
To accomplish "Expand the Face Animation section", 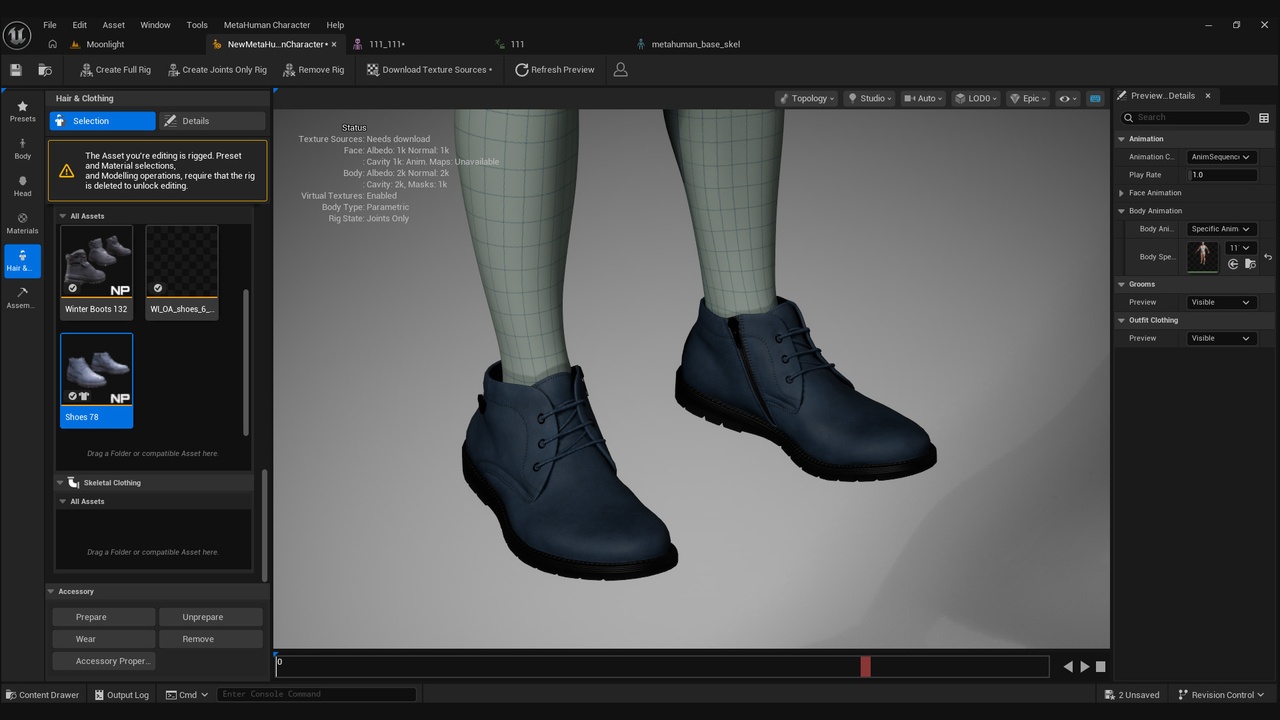I will (x=1122, y=193).
